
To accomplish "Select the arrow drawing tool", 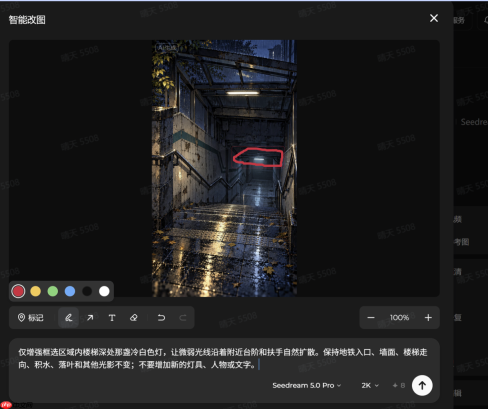I will point(90,318).
